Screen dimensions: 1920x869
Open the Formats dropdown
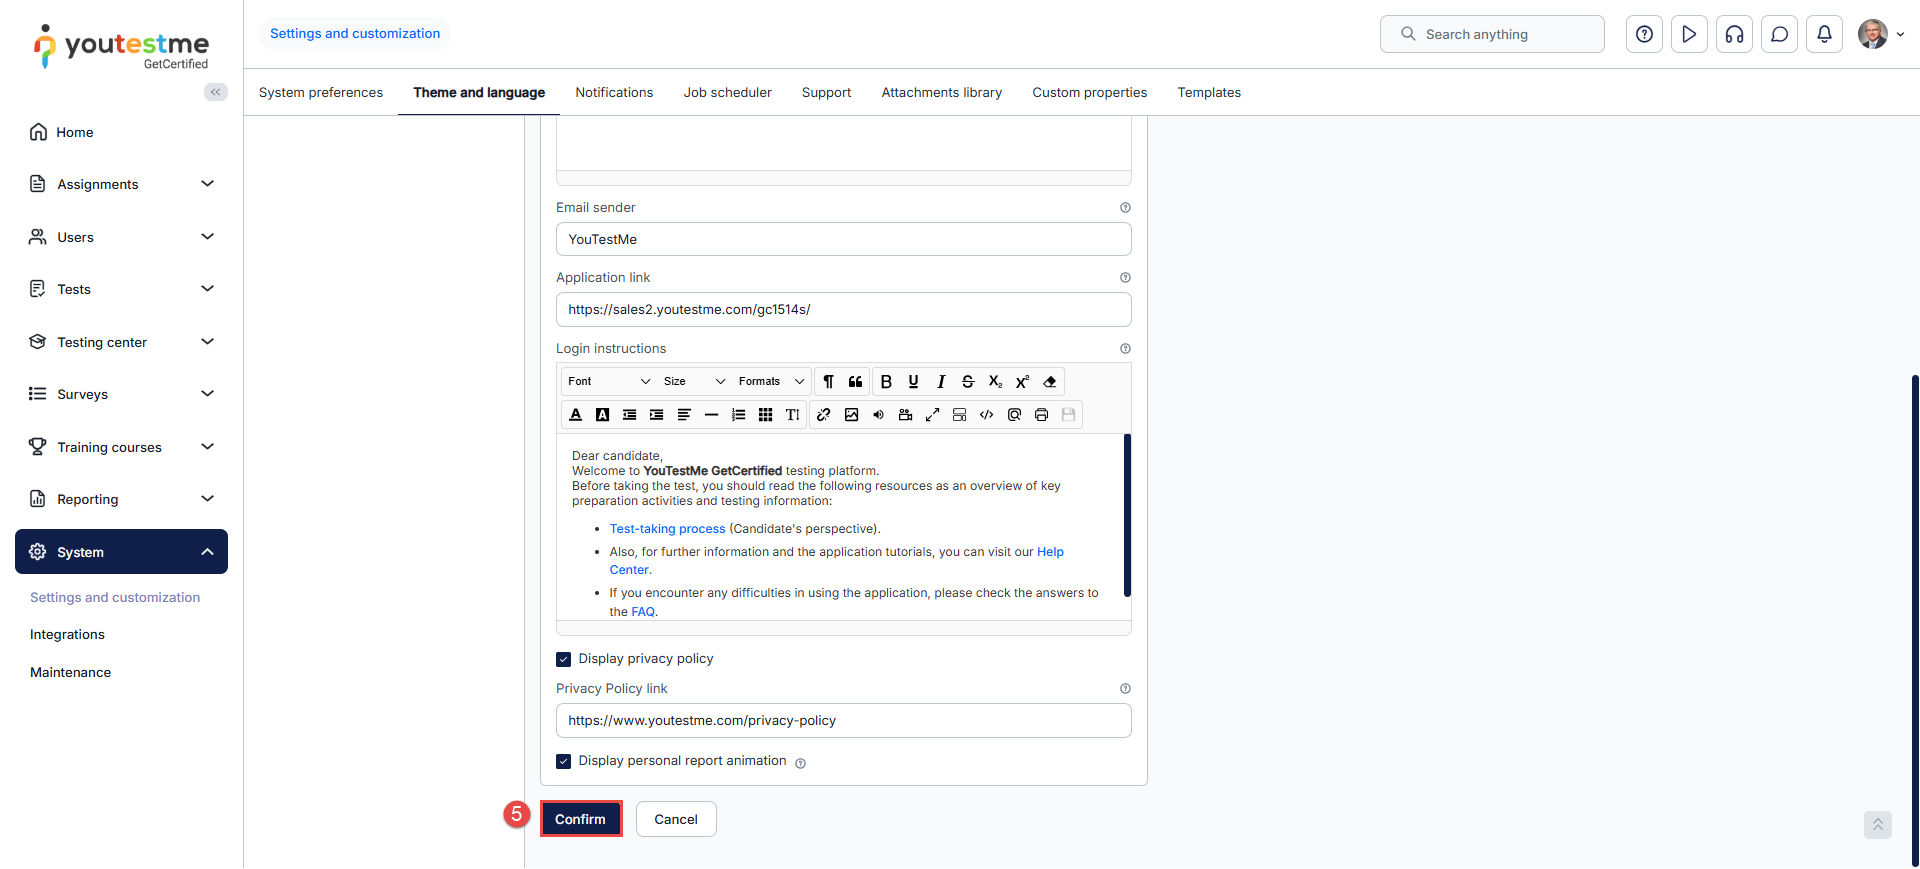coord(771,382)
